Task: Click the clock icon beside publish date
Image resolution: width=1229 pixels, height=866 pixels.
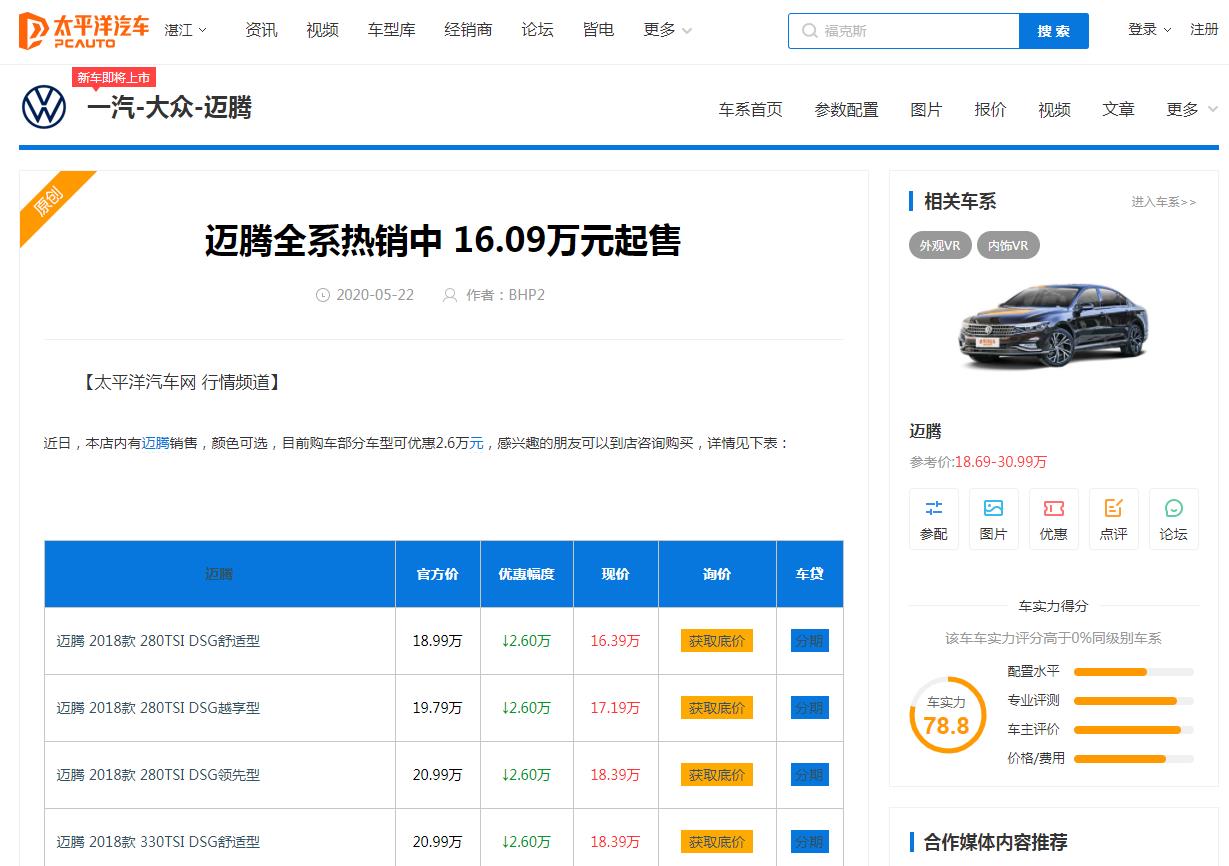Action: pos(323,295)
